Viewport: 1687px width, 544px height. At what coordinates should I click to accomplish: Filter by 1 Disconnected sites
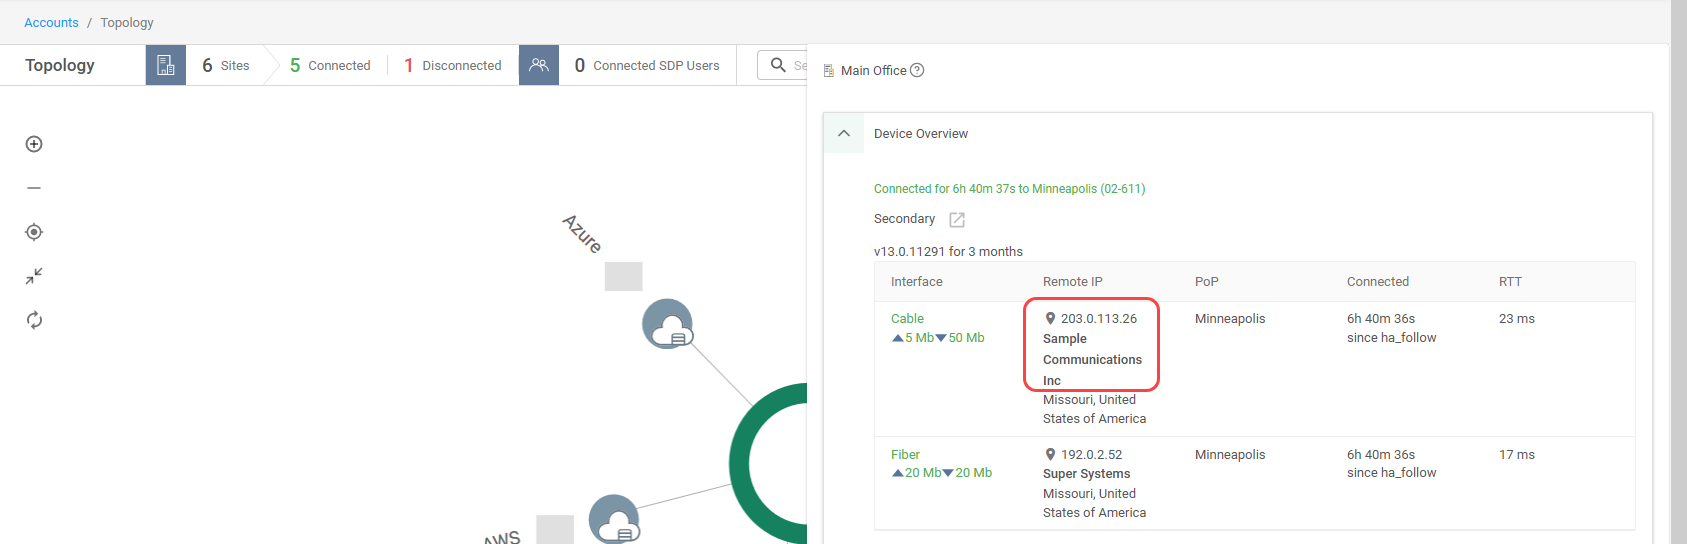(453, 65)
